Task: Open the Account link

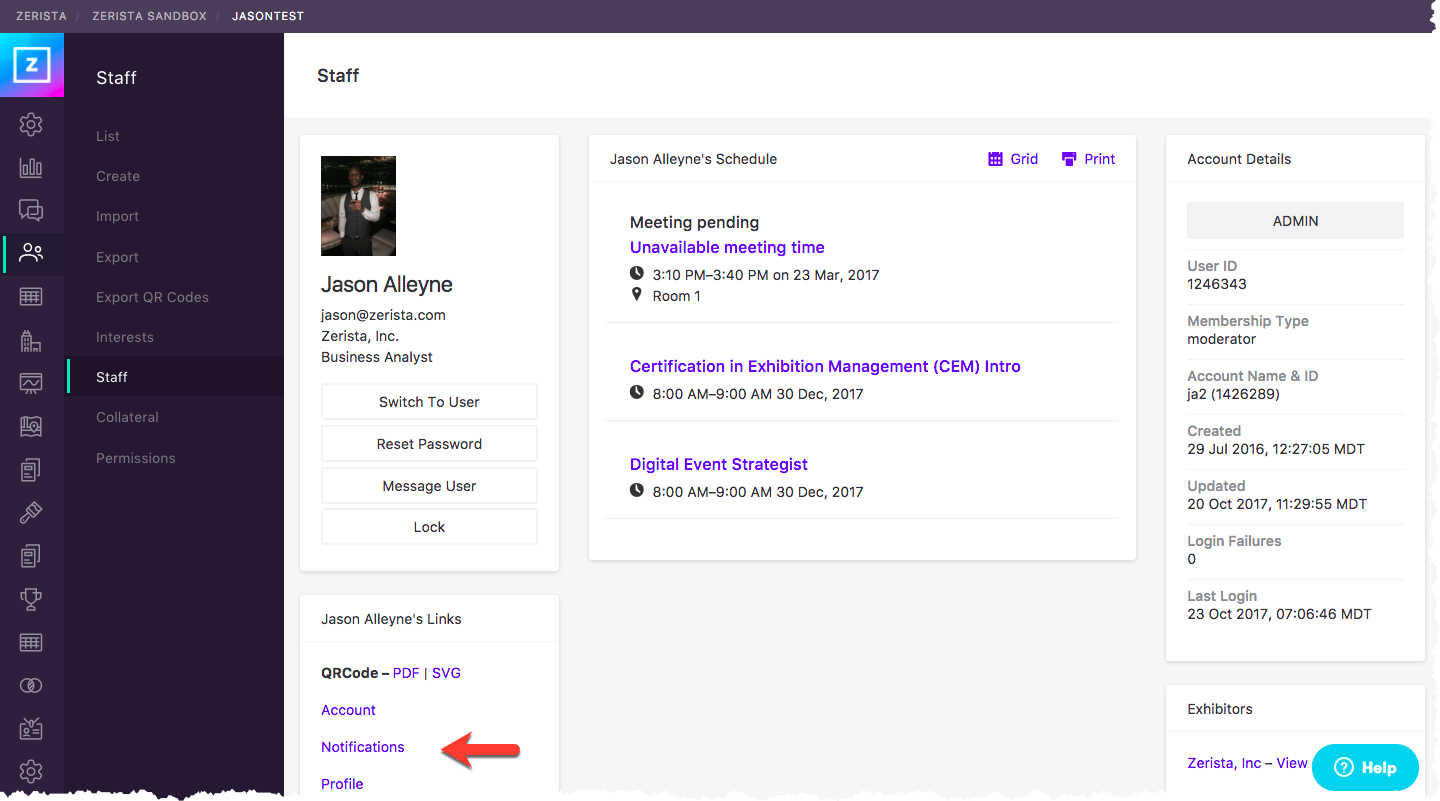Action: pos(348,710)
